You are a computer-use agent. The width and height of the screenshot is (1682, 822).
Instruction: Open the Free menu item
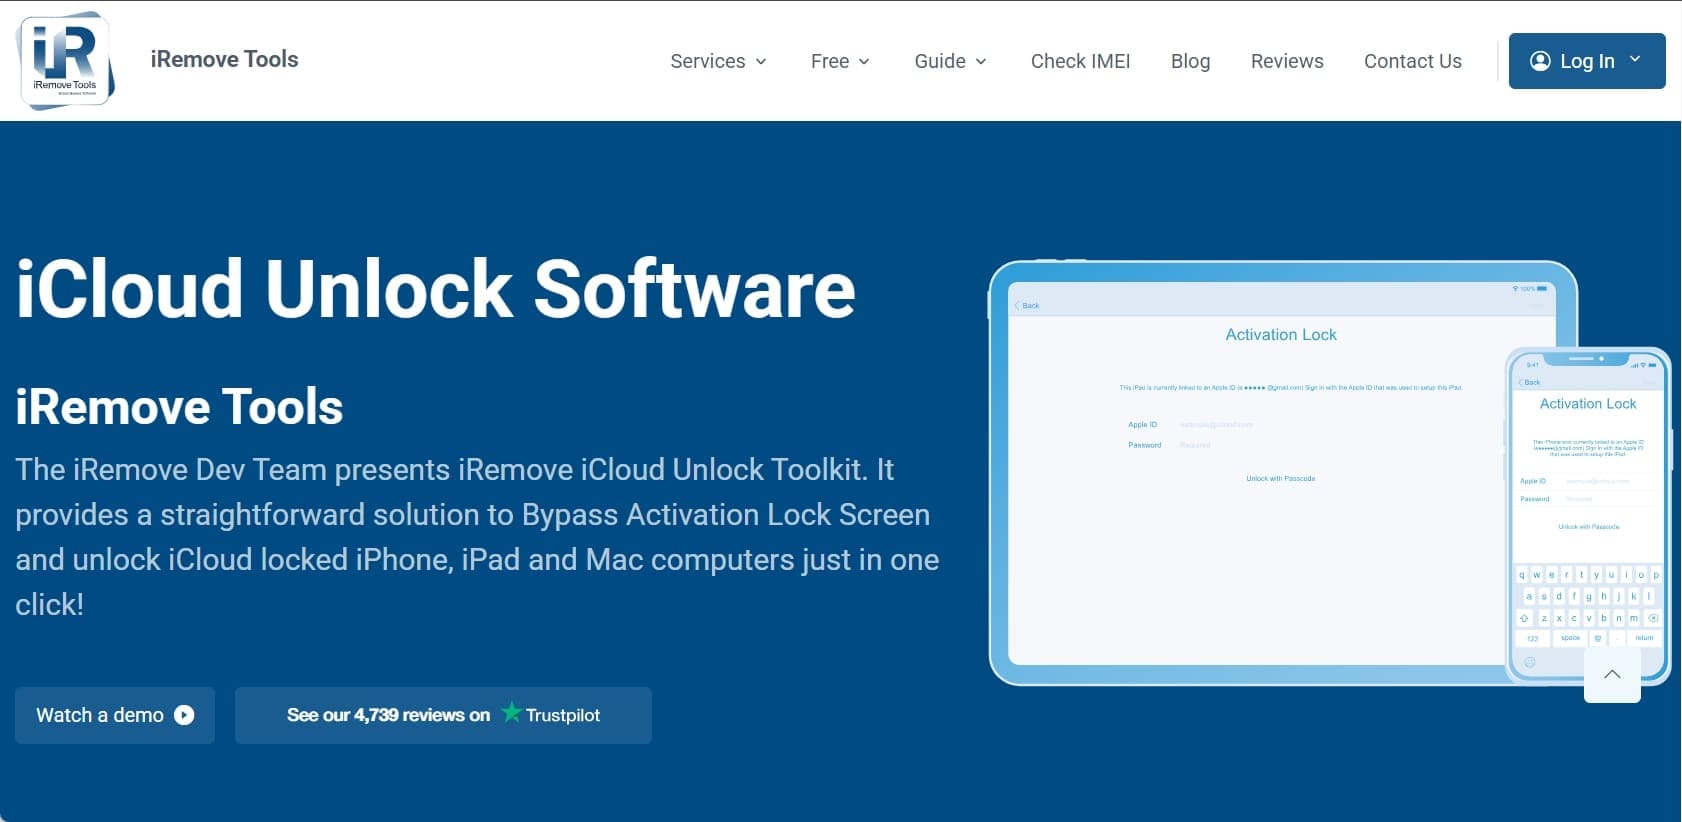tap(840, 61)
